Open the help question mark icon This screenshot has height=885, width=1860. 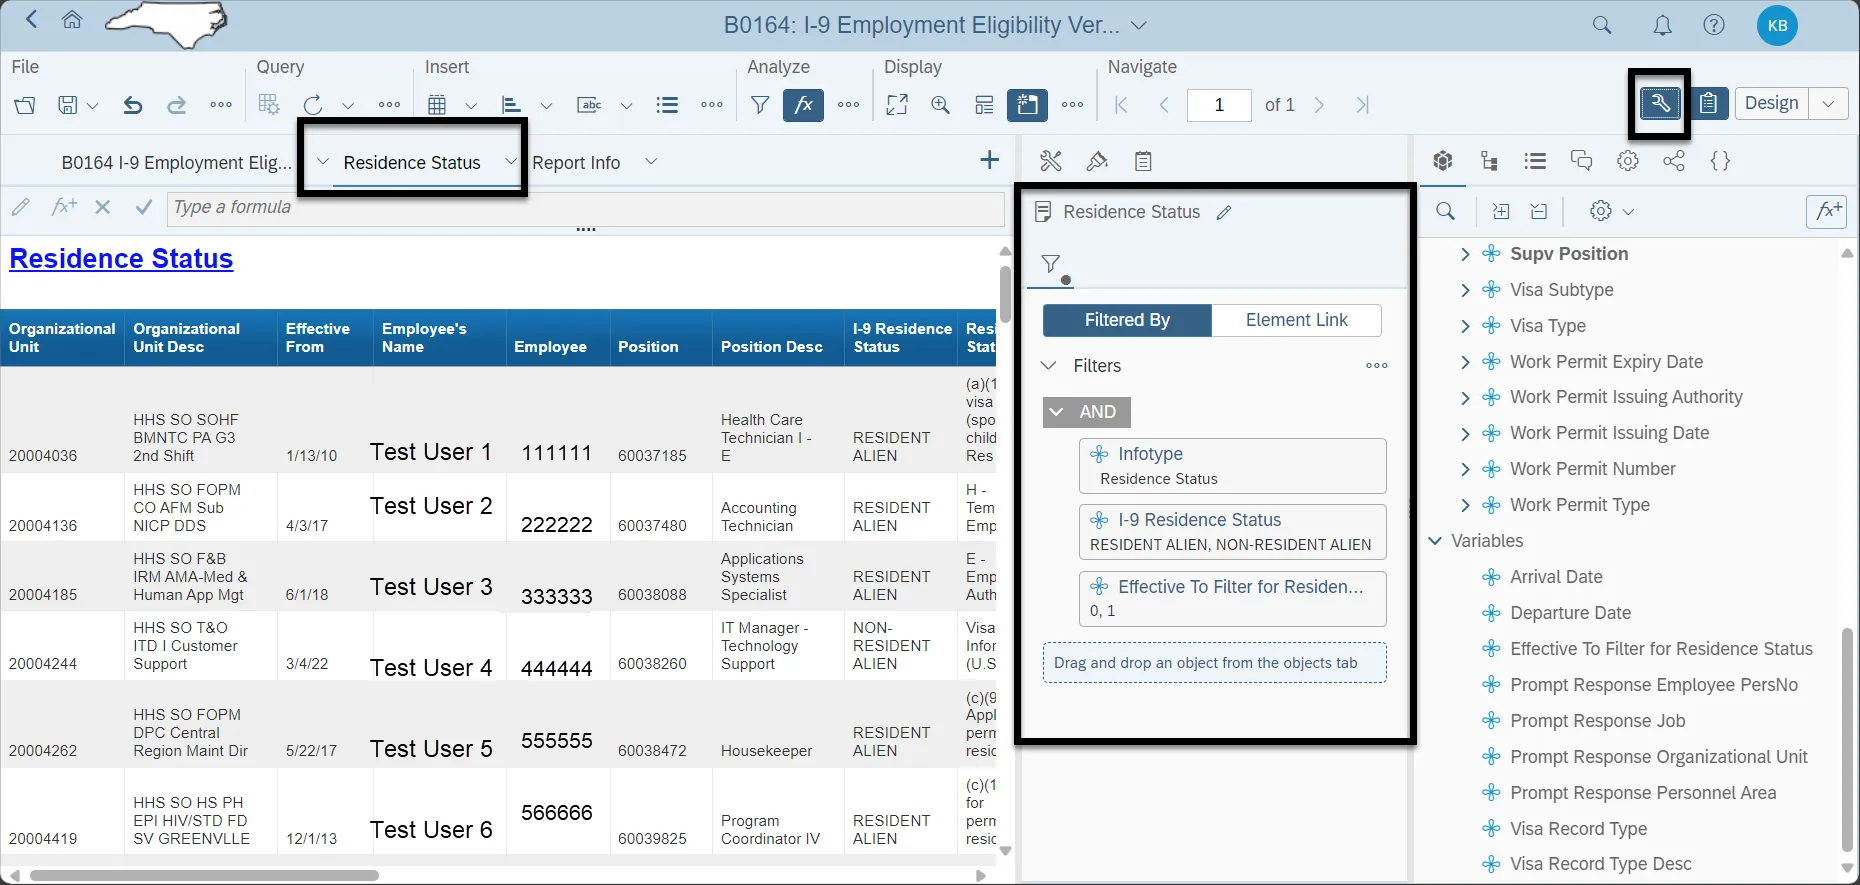tap(1714, 26)
